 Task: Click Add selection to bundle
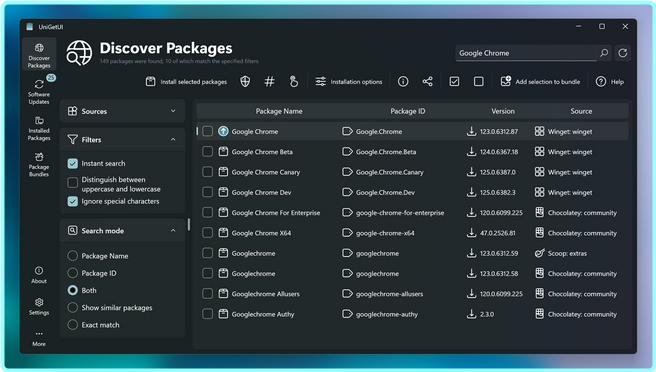541,82
